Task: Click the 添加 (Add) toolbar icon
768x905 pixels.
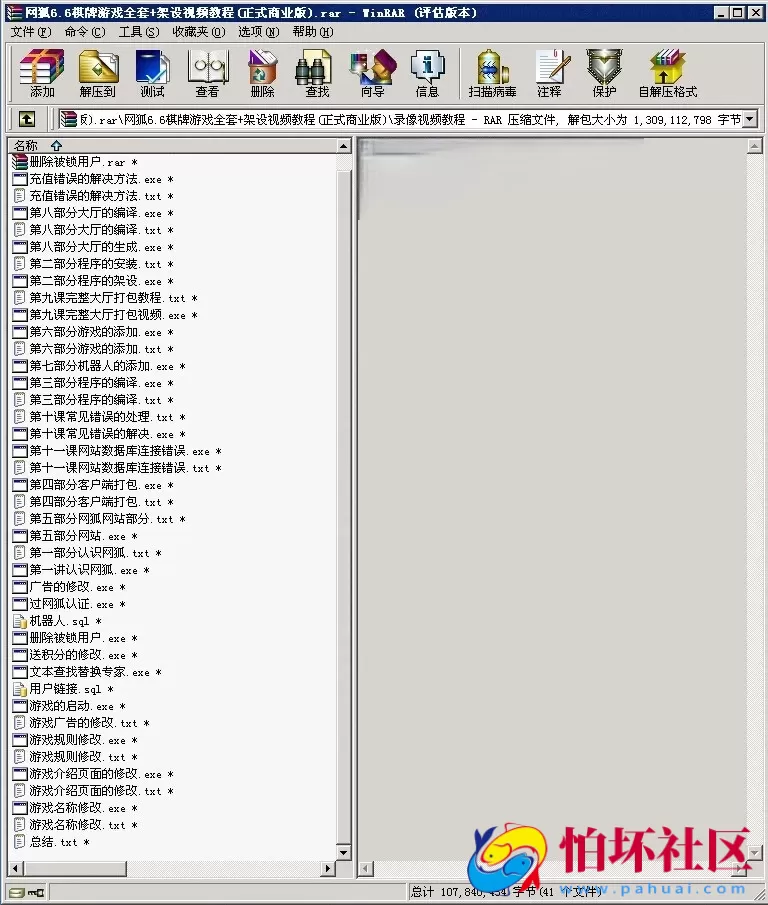Action: tap(42, 73)
